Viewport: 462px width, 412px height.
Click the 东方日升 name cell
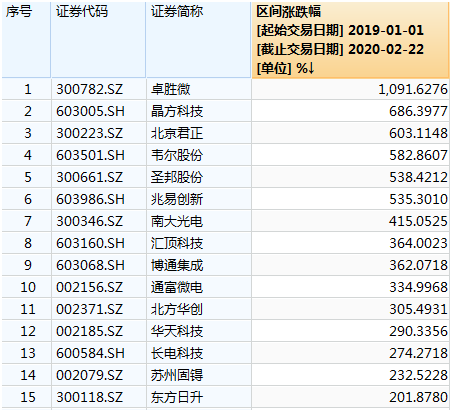coord(199,397)
